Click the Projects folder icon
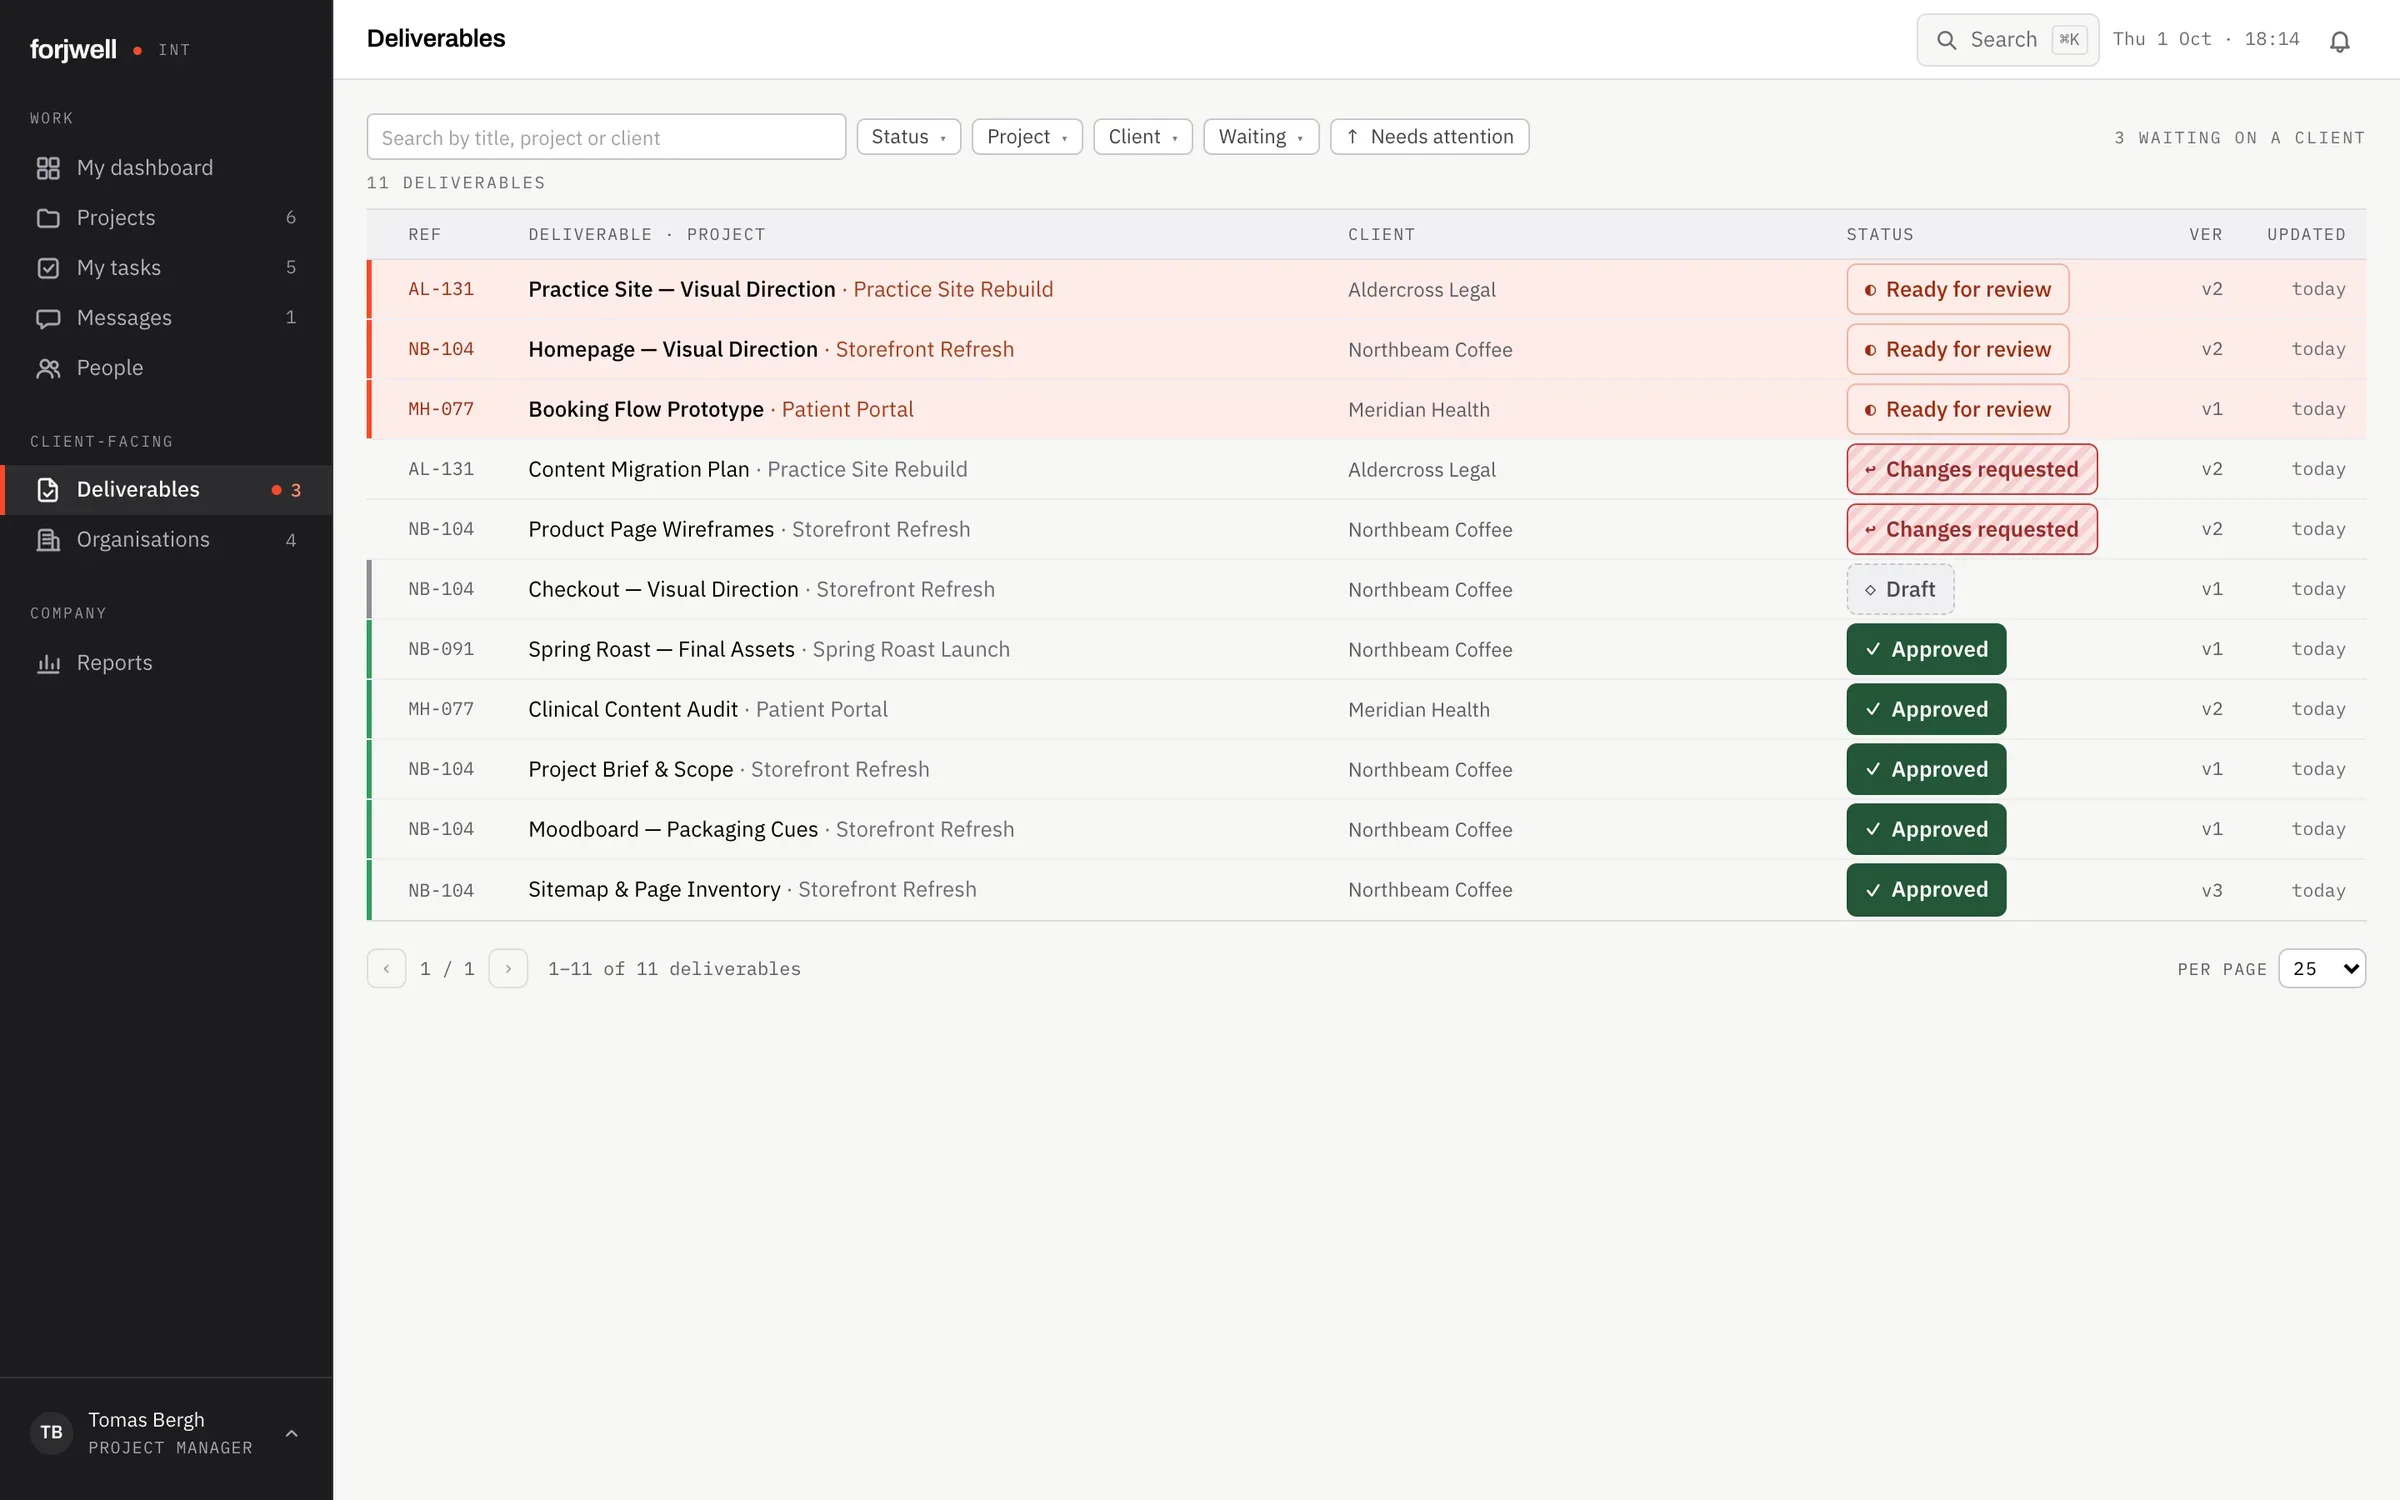2400x1500 pixels. (x=48, y=218)
